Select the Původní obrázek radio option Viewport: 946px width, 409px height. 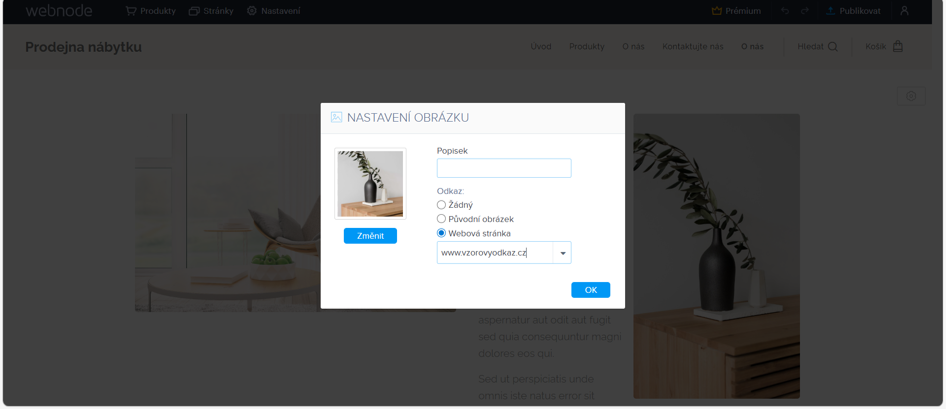(441, 219)
